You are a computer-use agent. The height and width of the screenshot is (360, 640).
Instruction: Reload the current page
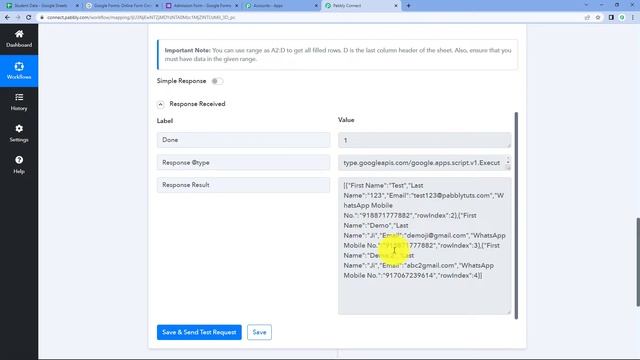point(29,18)
